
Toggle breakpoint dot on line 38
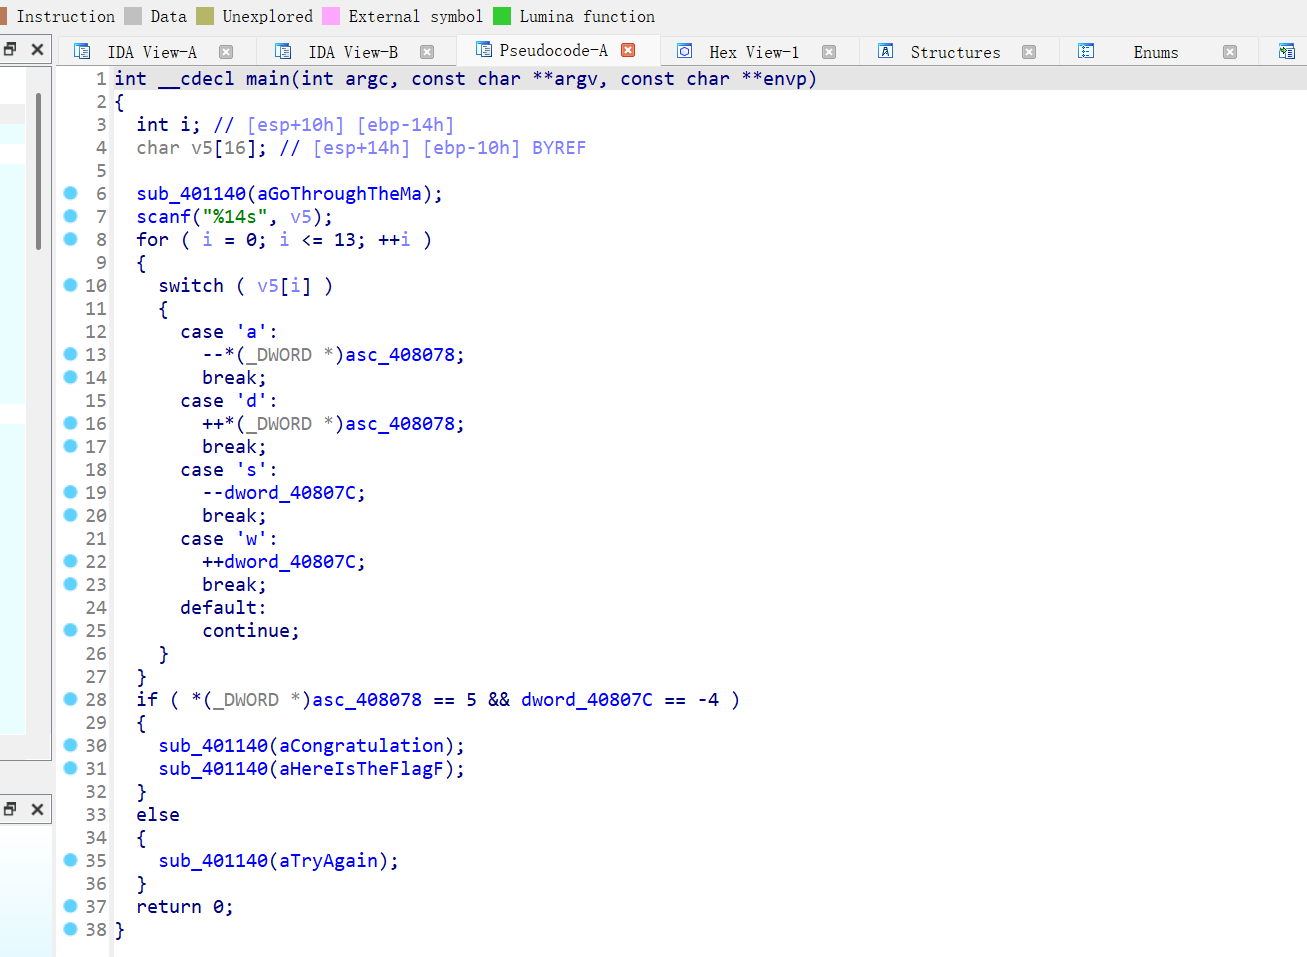coord(70,929)
